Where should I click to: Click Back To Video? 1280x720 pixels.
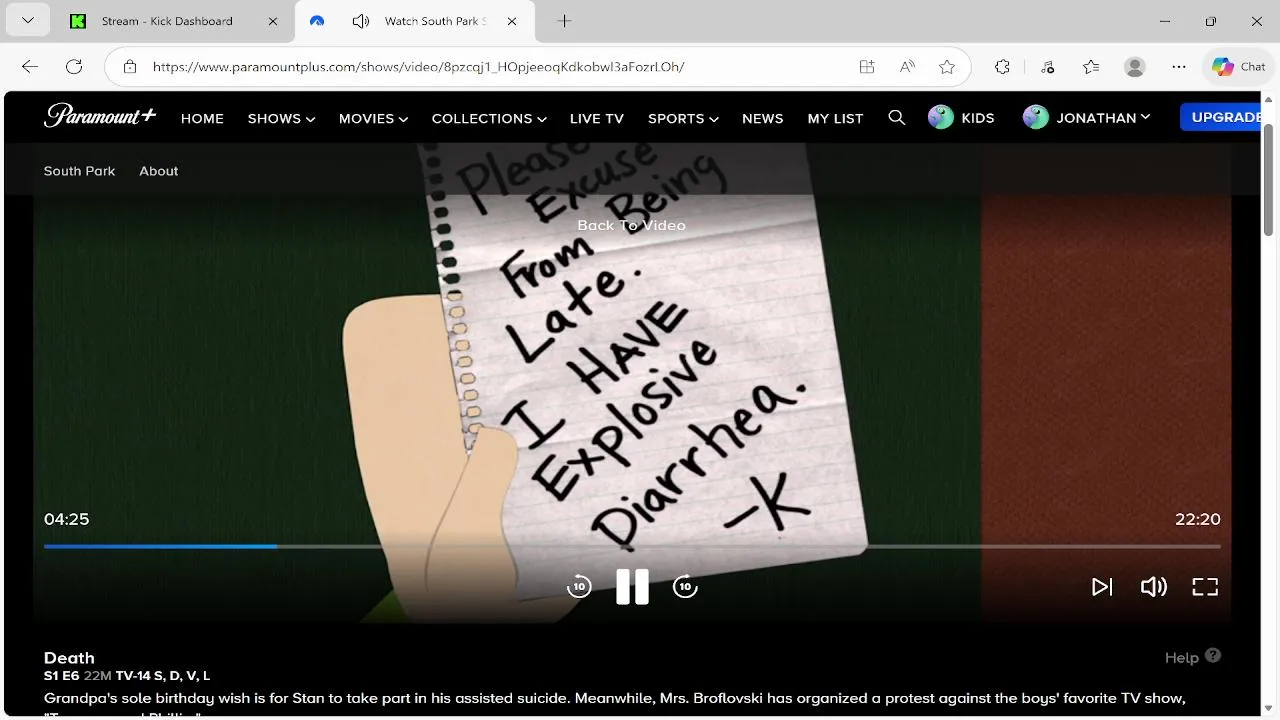(x=631, y=225)
